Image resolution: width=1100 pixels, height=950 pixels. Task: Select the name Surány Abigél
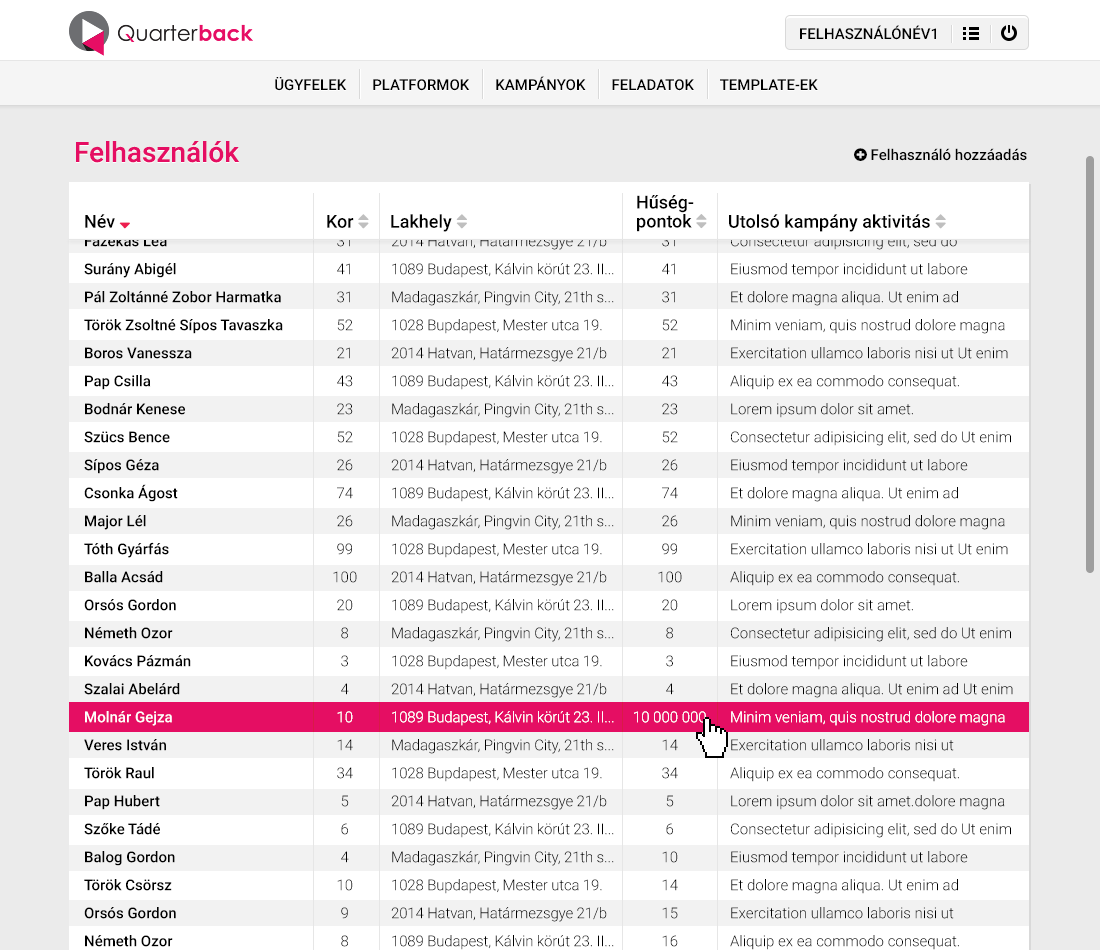point(130,269)
